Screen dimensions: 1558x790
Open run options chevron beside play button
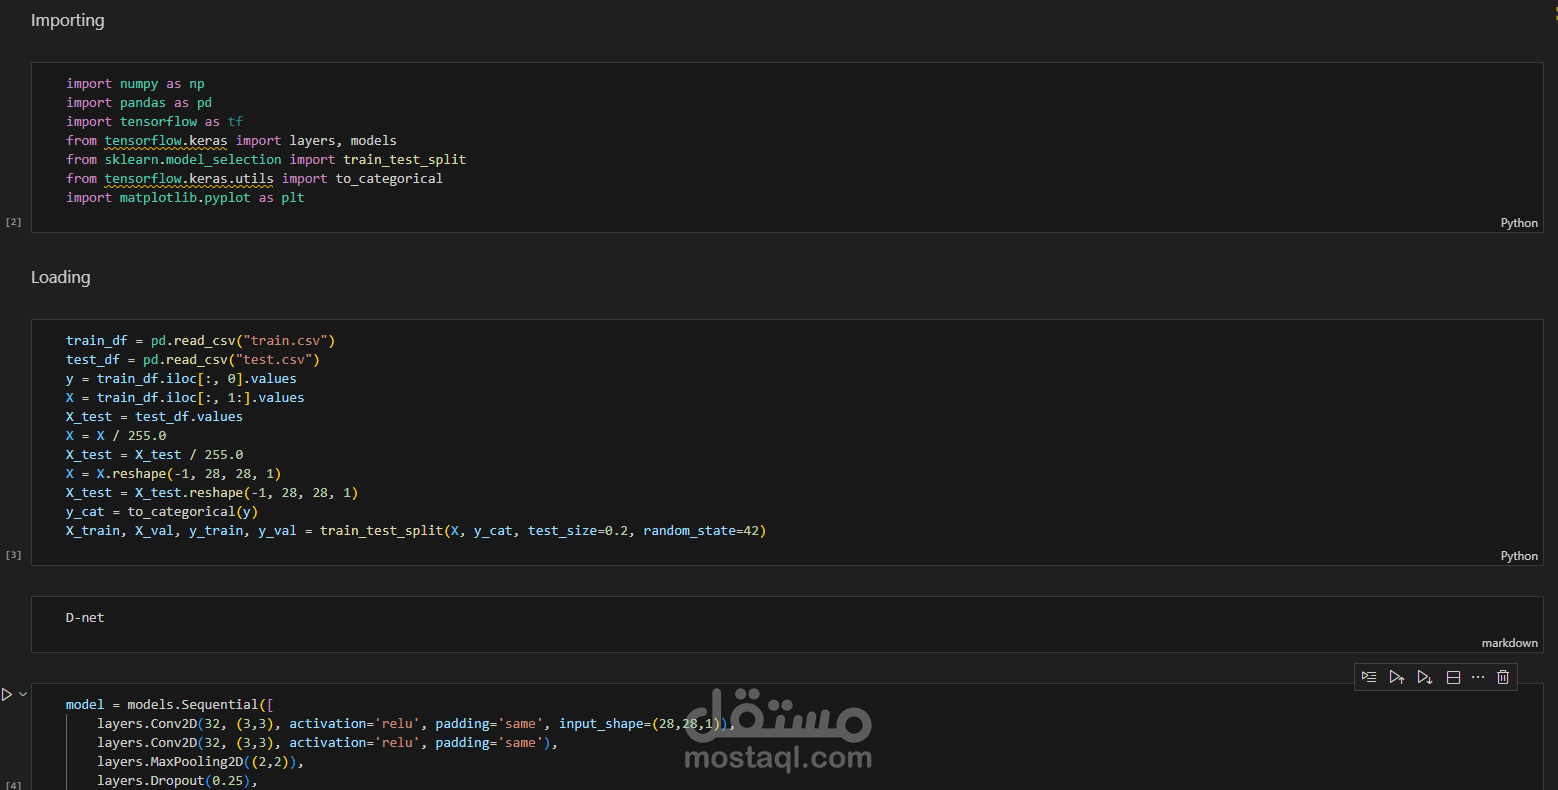click(x=23, y=694)
